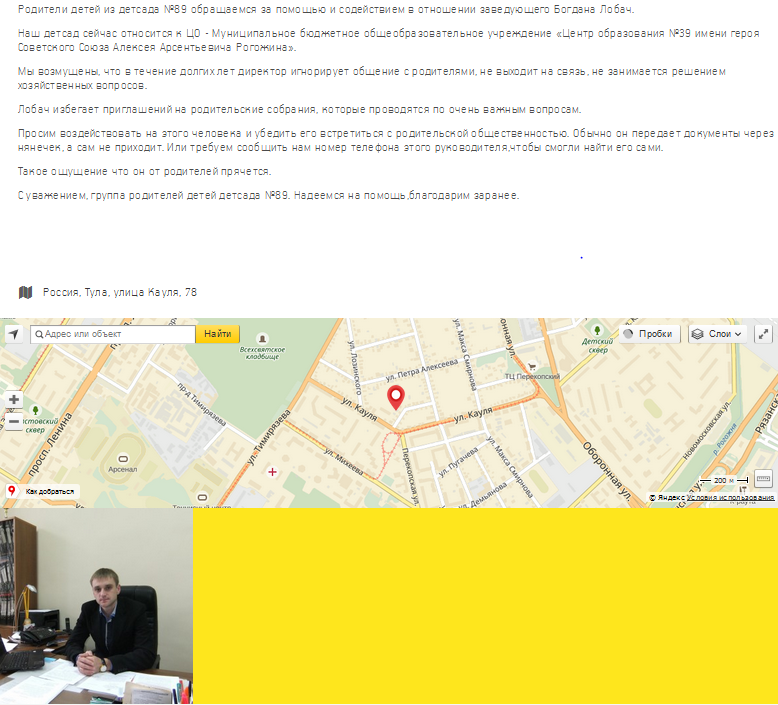Zoom in with the map plus button
The height and width of the screenshot is (705, 778).
pyautogui.click(x=14, y=399)
